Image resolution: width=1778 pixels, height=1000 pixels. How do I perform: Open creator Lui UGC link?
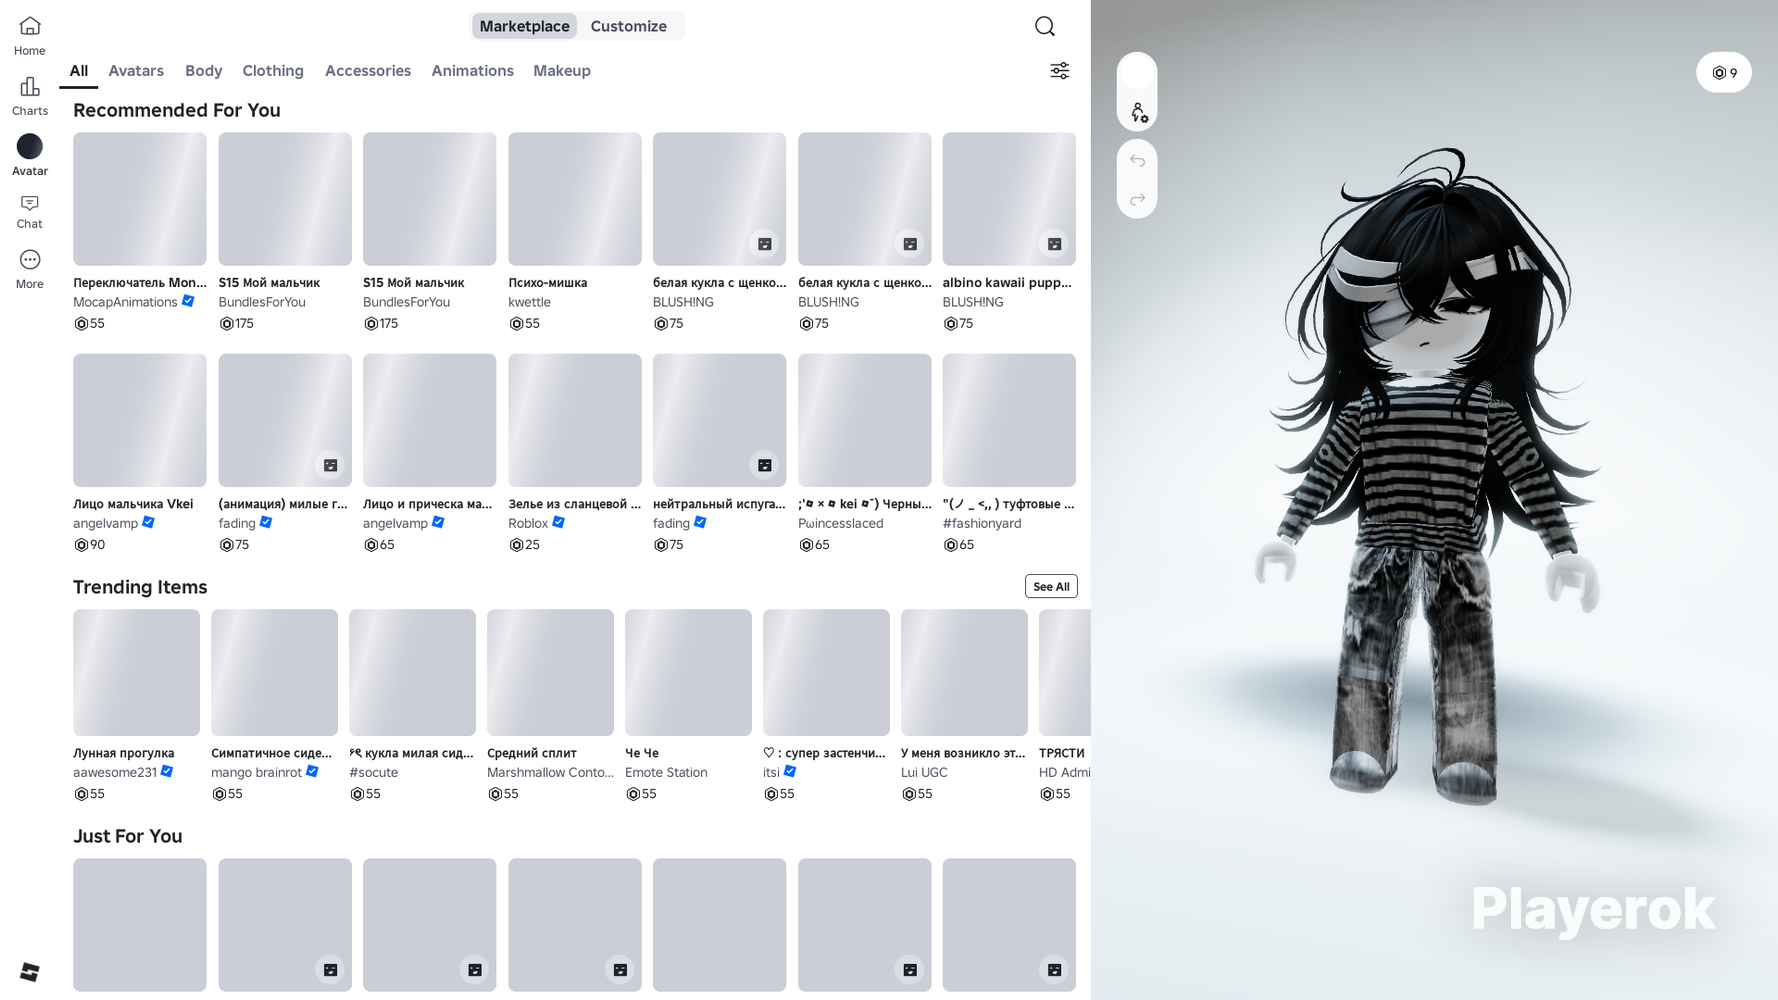[924, 772]
